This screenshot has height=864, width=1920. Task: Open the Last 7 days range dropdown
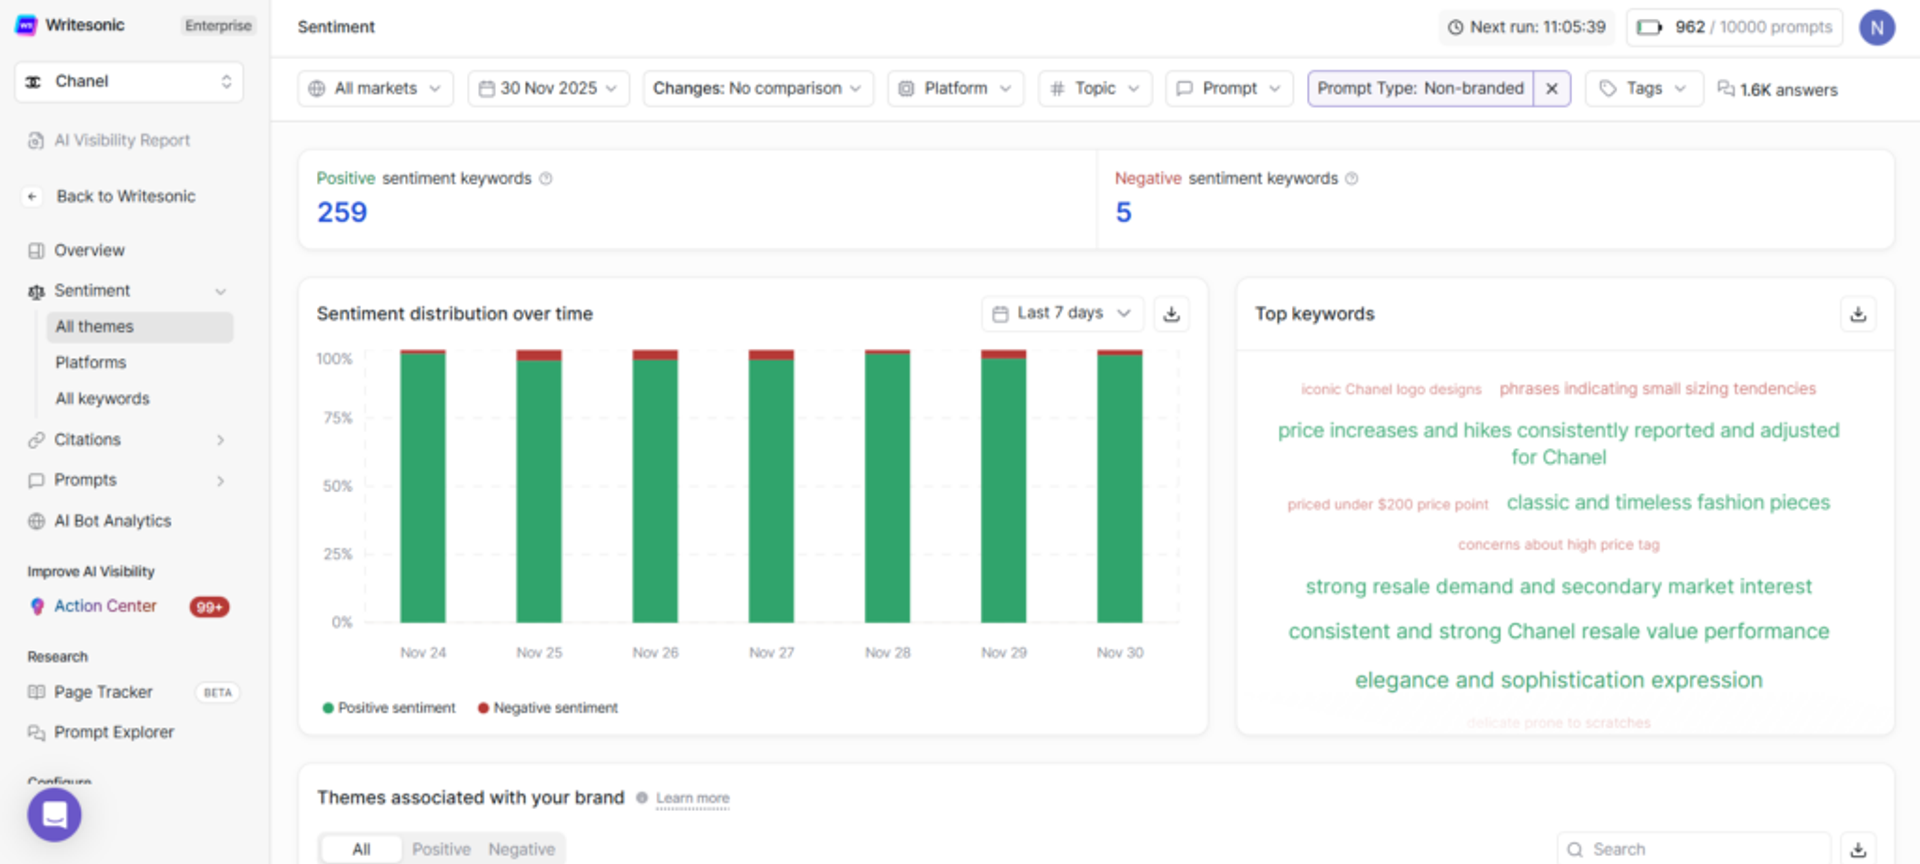pos(1061,313)
